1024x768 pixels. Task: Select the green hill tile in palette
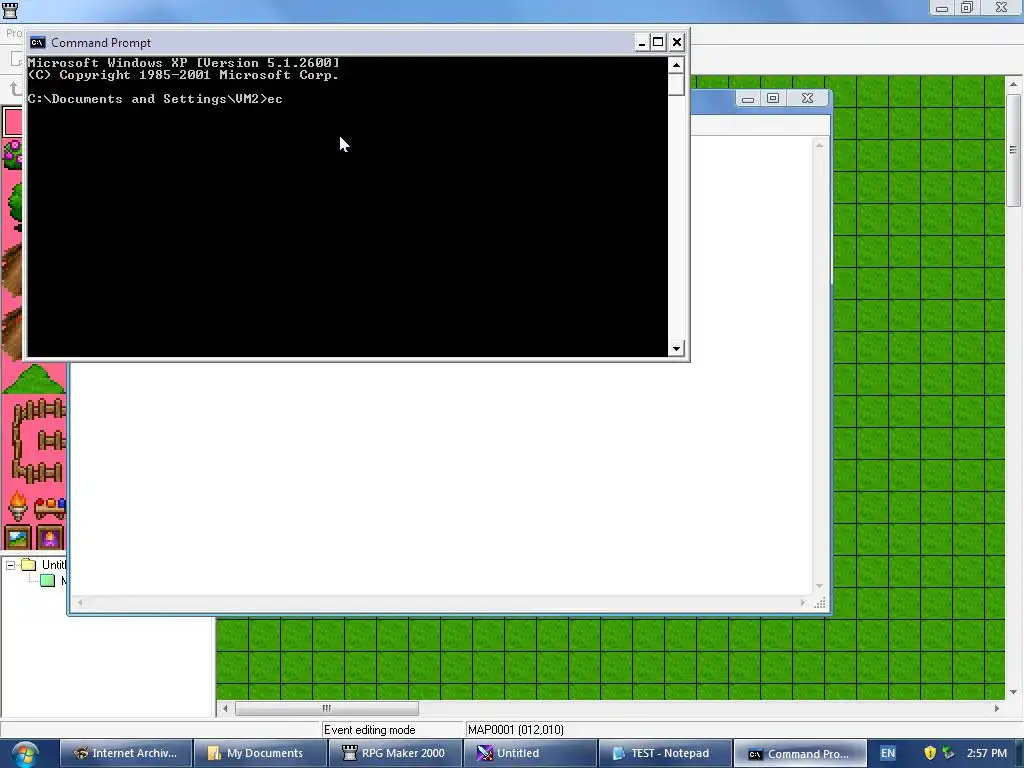tap(34, 379)
